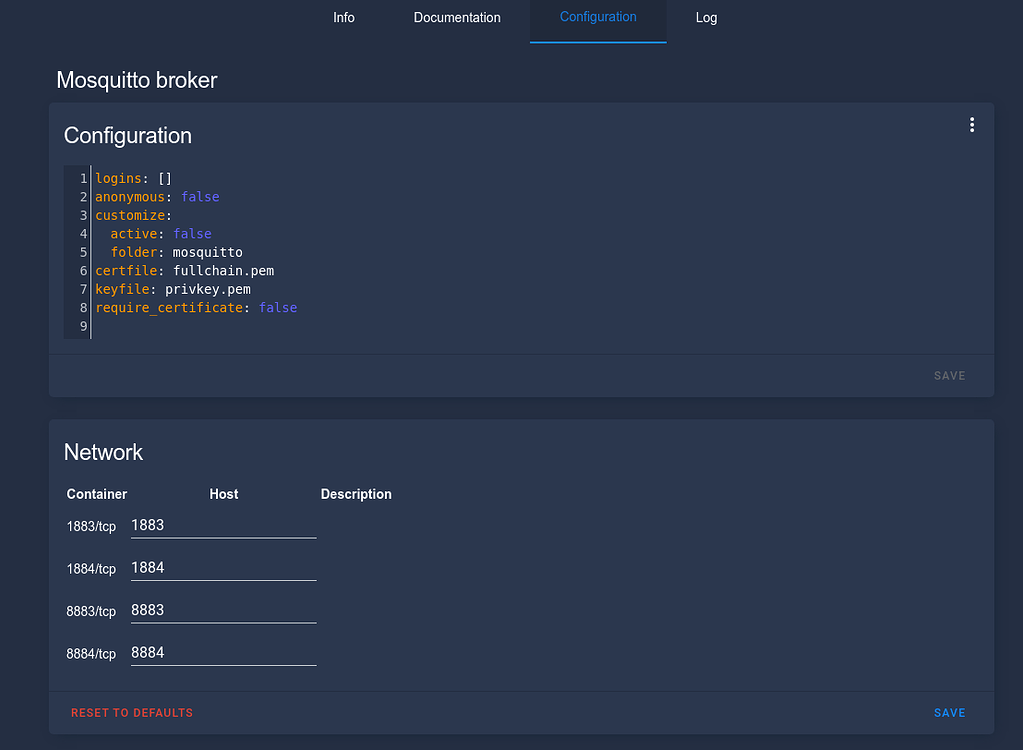1023x750 pixels.
Task: Click the 'anonymous: false' line
Action: point(157,197)
